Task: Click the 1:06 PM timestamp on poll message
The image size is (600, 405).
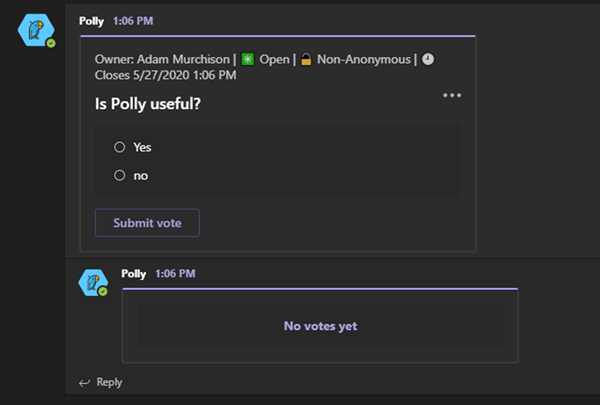Action: coord(134,20)
